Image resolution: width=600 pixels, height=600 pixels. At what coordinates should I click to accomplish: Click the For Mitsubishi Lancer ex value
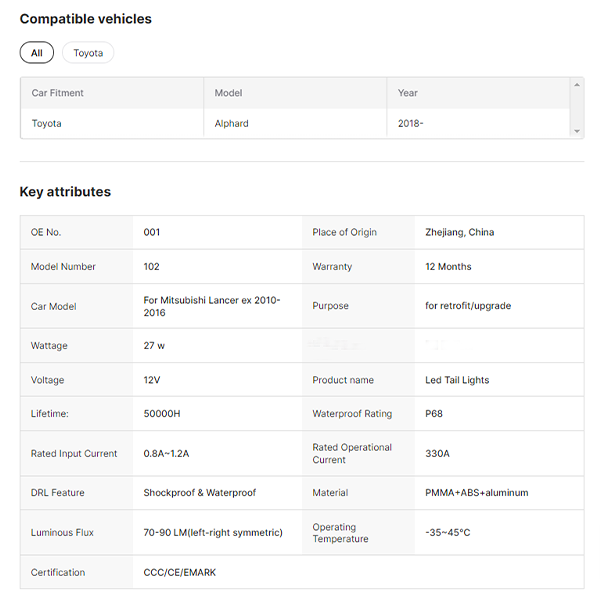point(212,306)
